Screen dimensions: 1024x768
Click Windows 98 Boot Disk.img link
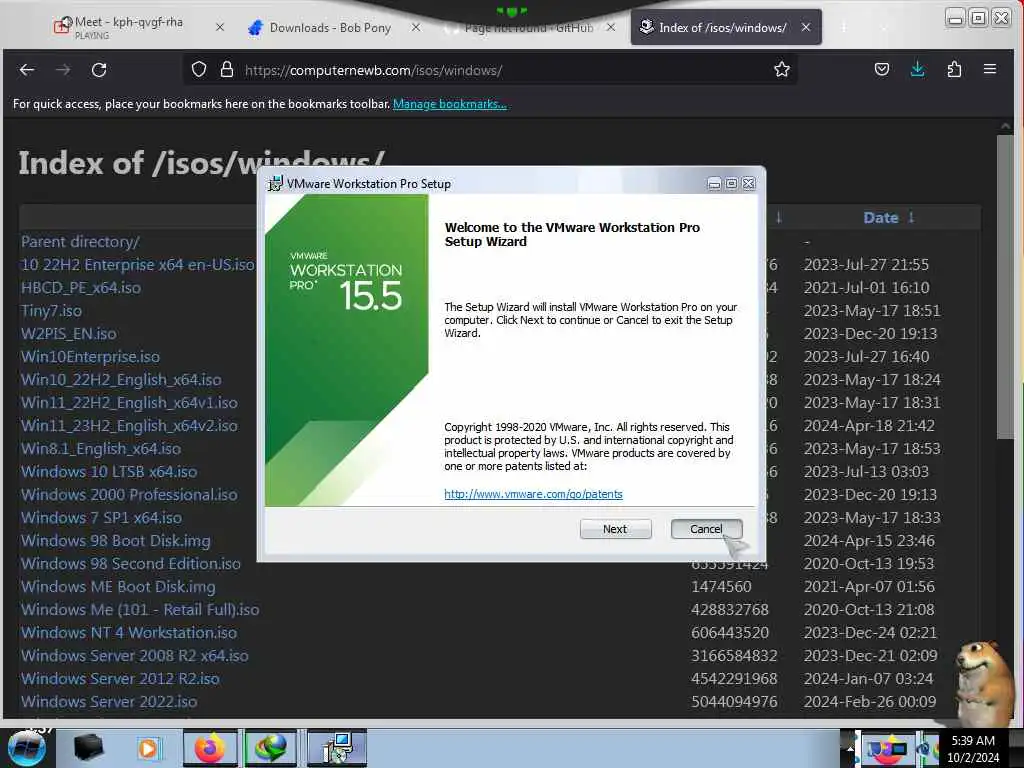tap(116, 541)
